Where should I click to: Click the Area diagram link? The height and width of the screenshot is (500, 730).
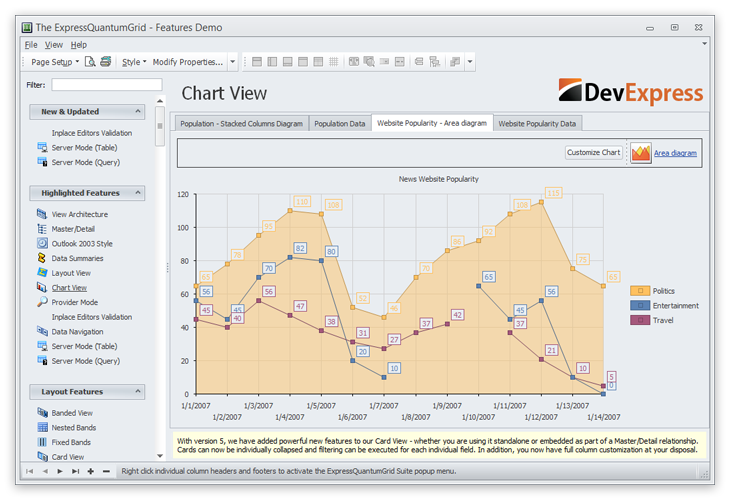point(675,153)
